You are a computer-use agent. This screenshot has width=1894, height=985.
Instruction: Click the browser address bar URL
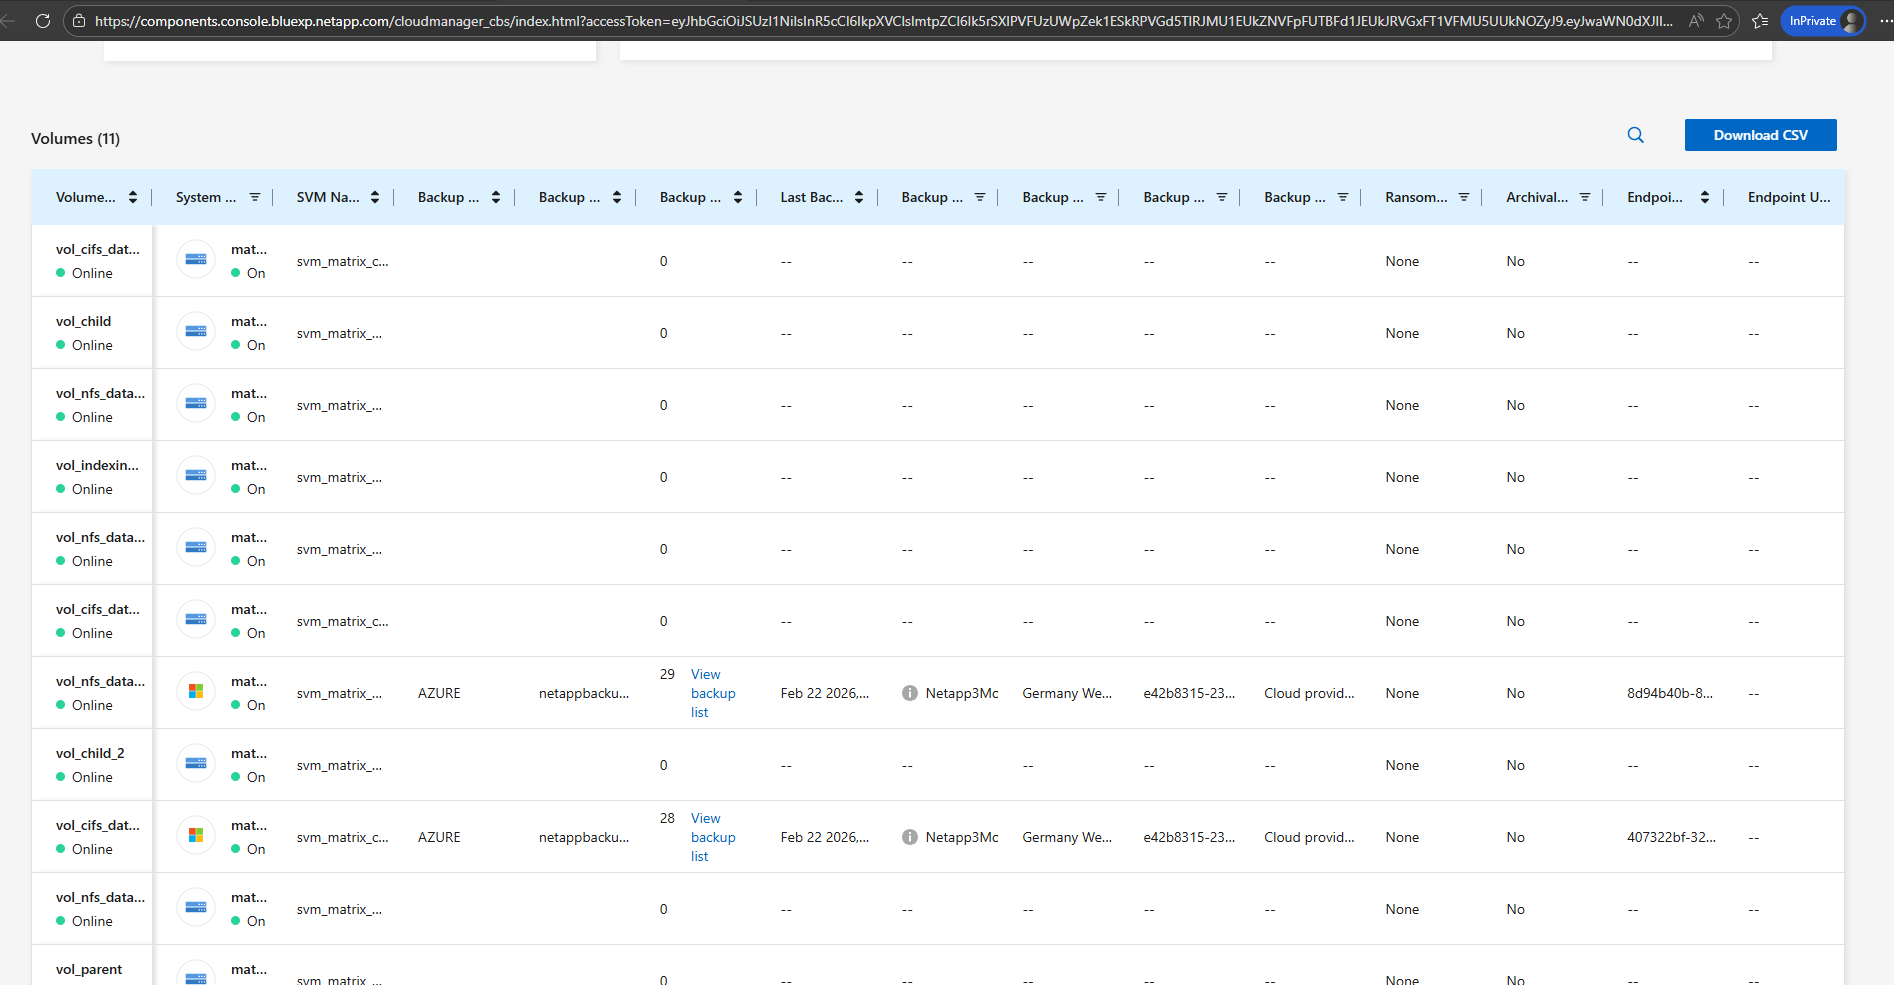(880, 21)
